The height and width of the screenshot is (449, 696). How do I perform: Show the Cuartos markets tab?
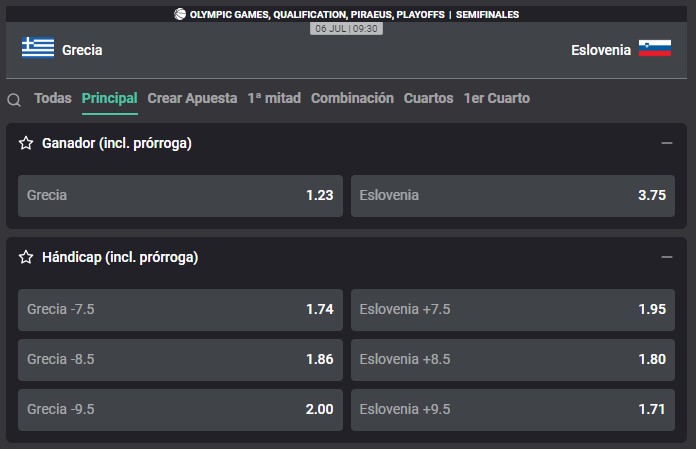428,98
